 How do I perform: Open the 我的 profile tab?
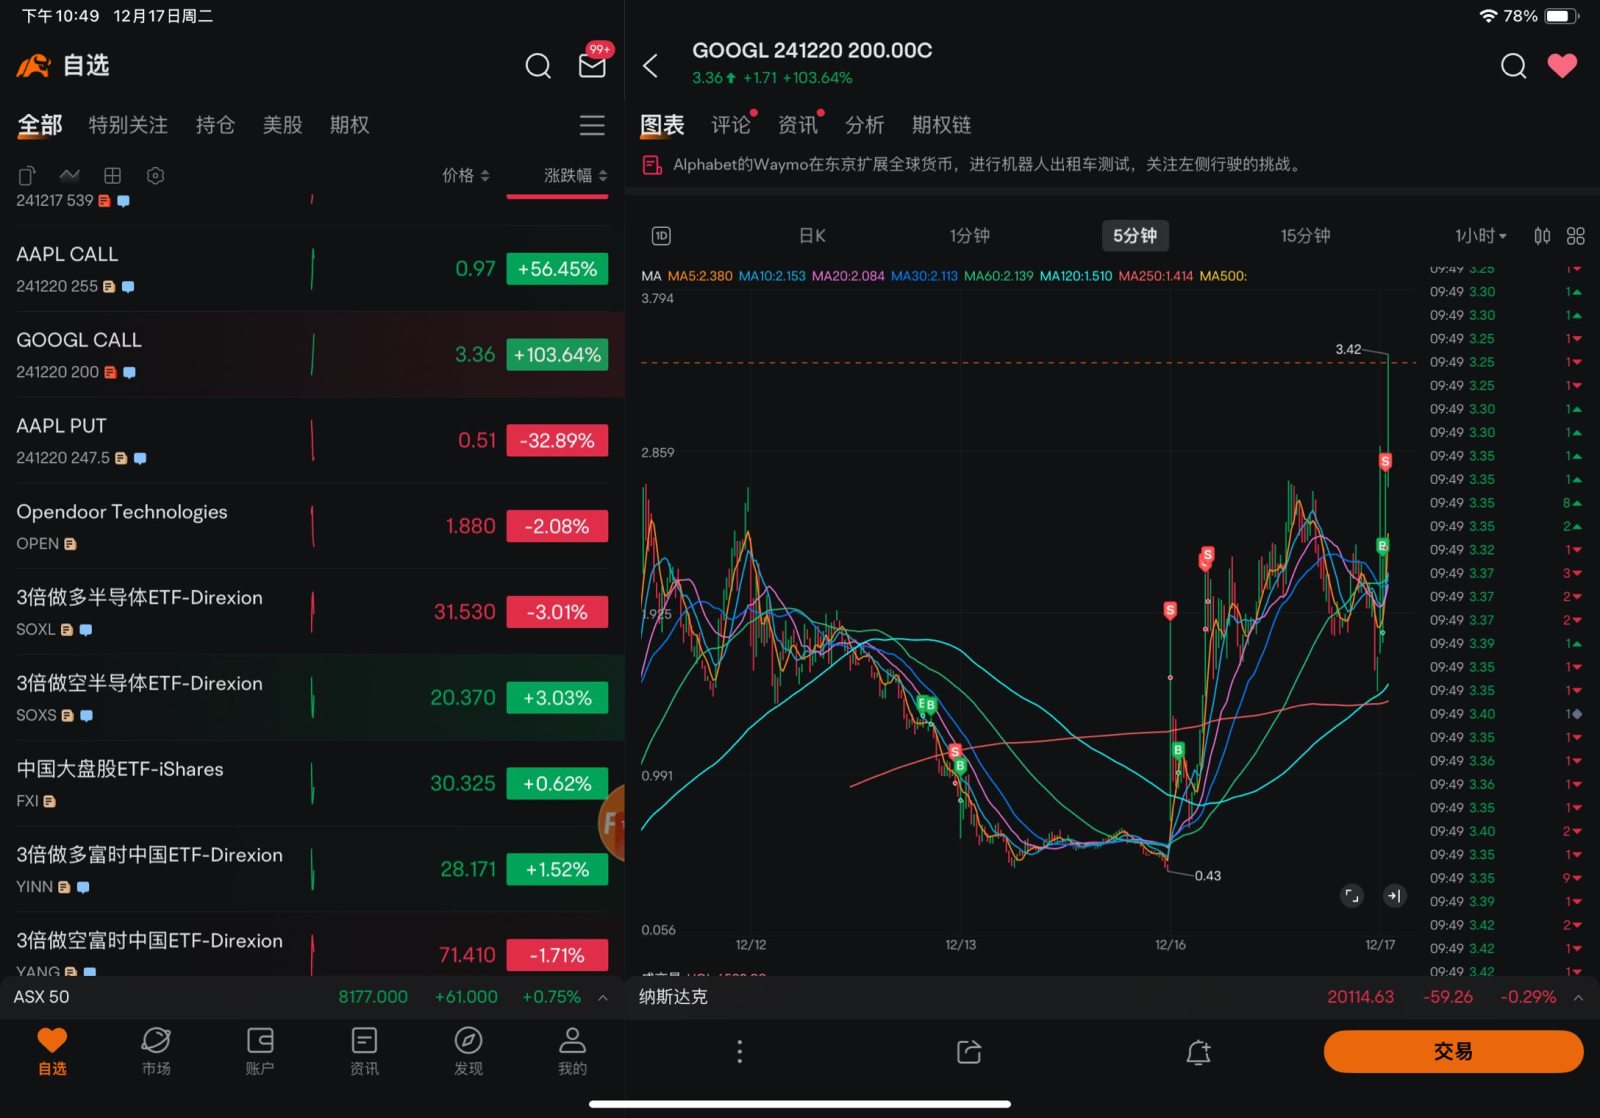[x=572, y=1051]
